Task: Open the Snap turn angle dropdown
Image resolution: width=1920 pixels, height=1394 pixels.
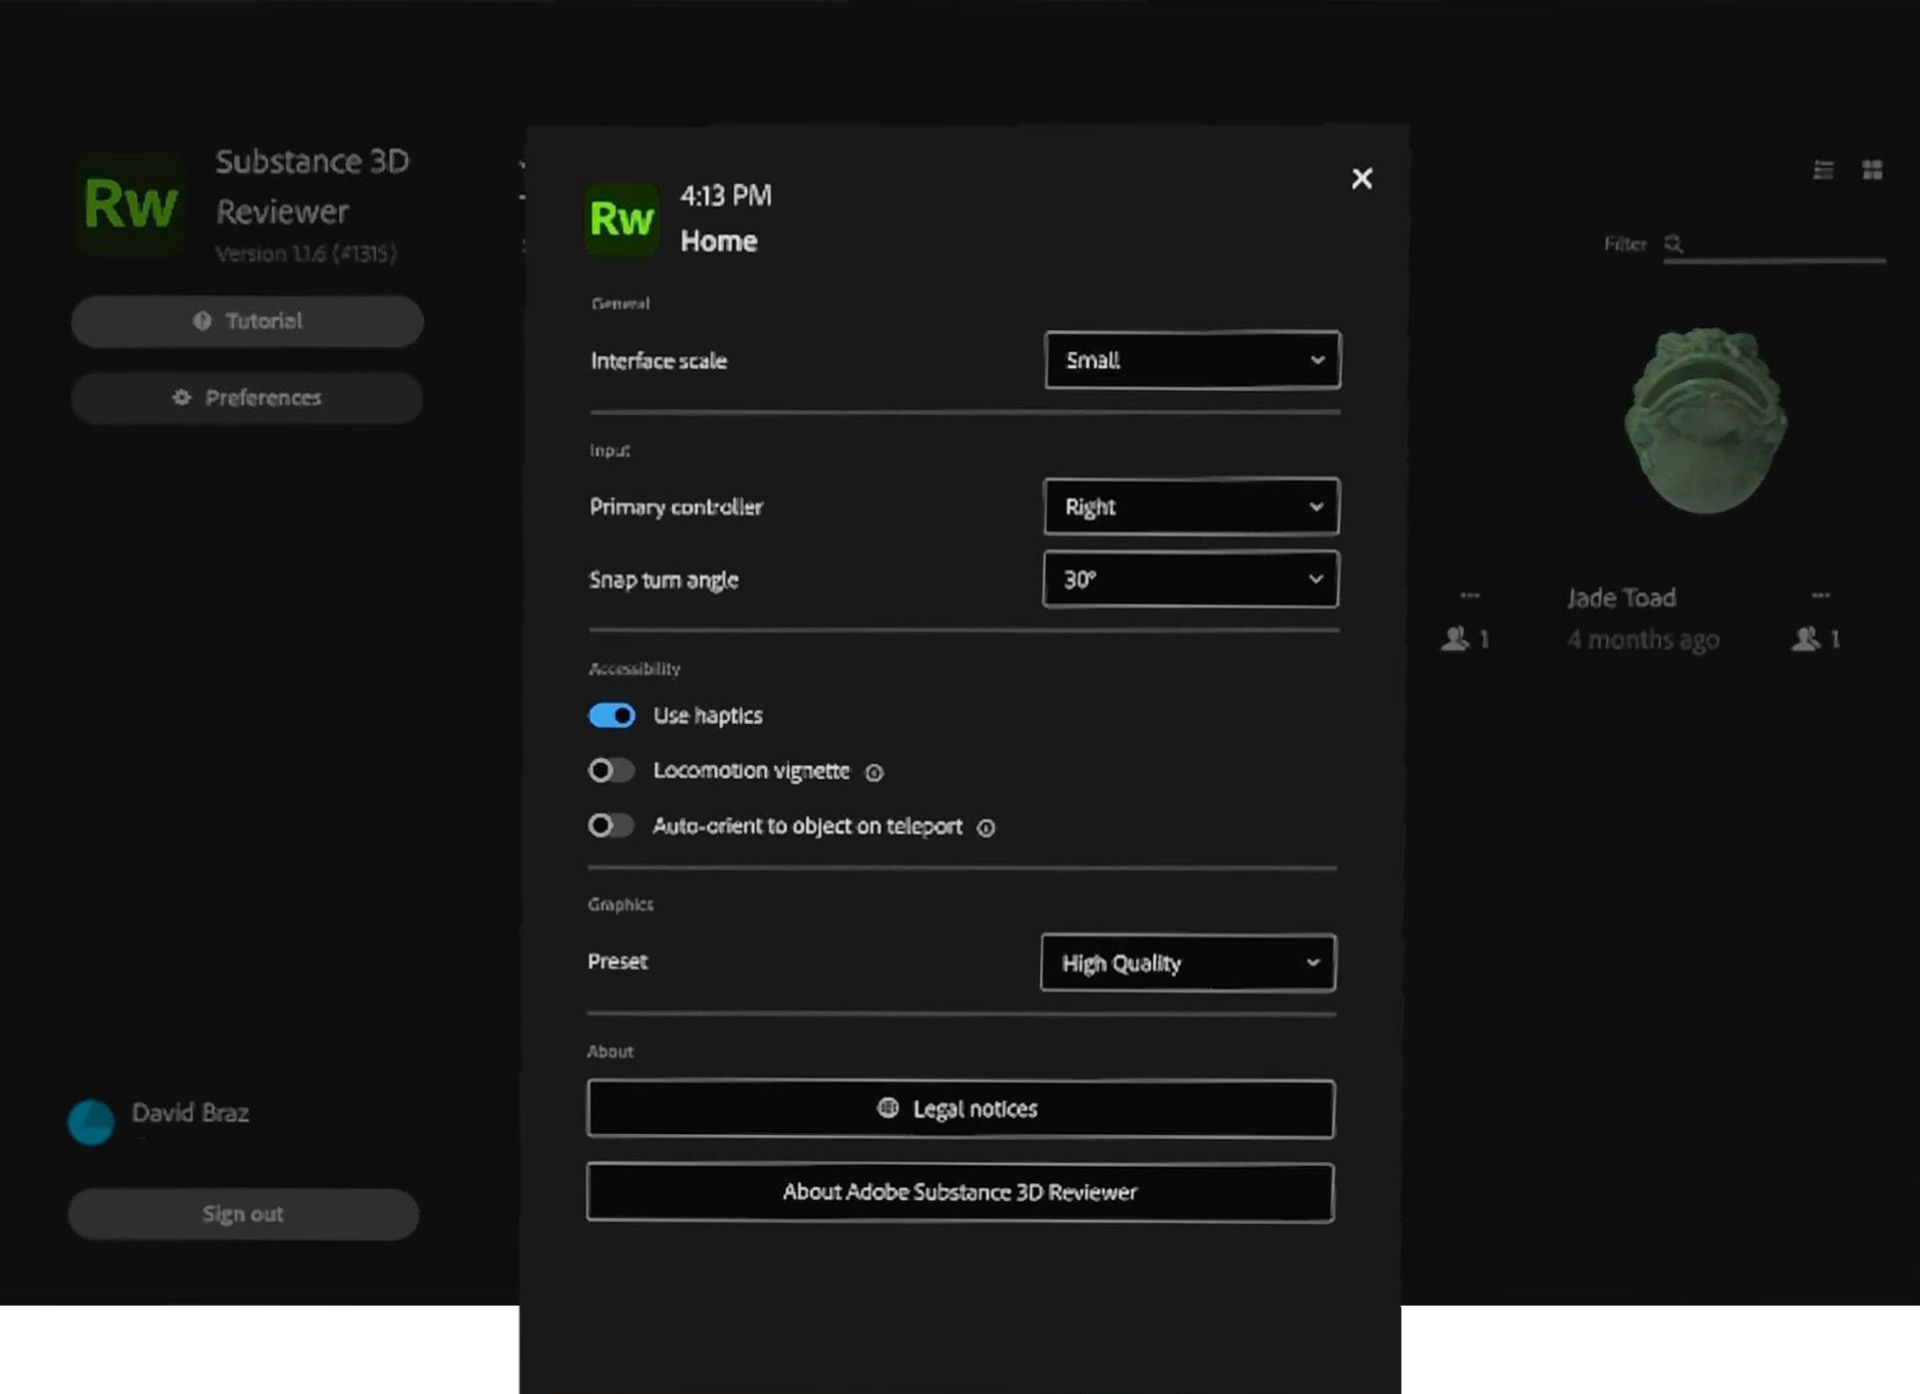Action: coord(1190,579)
